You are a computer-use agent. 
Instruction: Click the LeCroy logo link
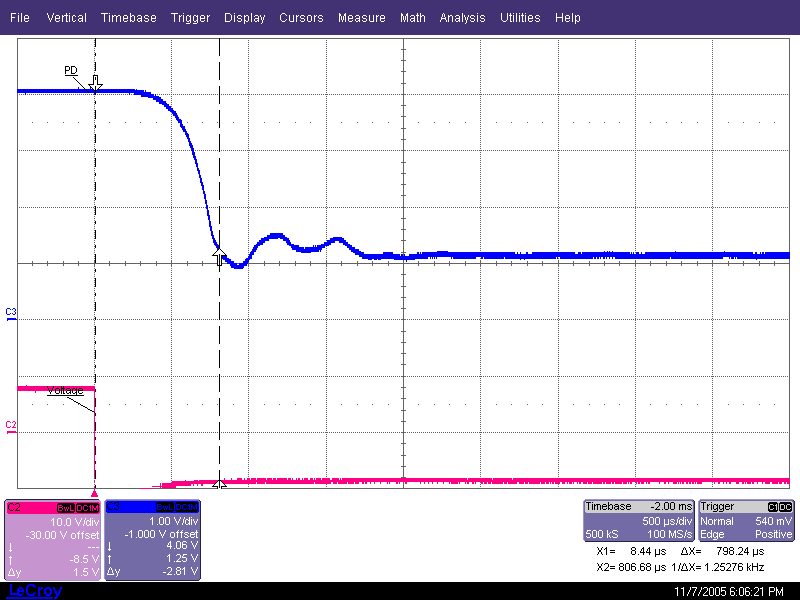(35, 591)
